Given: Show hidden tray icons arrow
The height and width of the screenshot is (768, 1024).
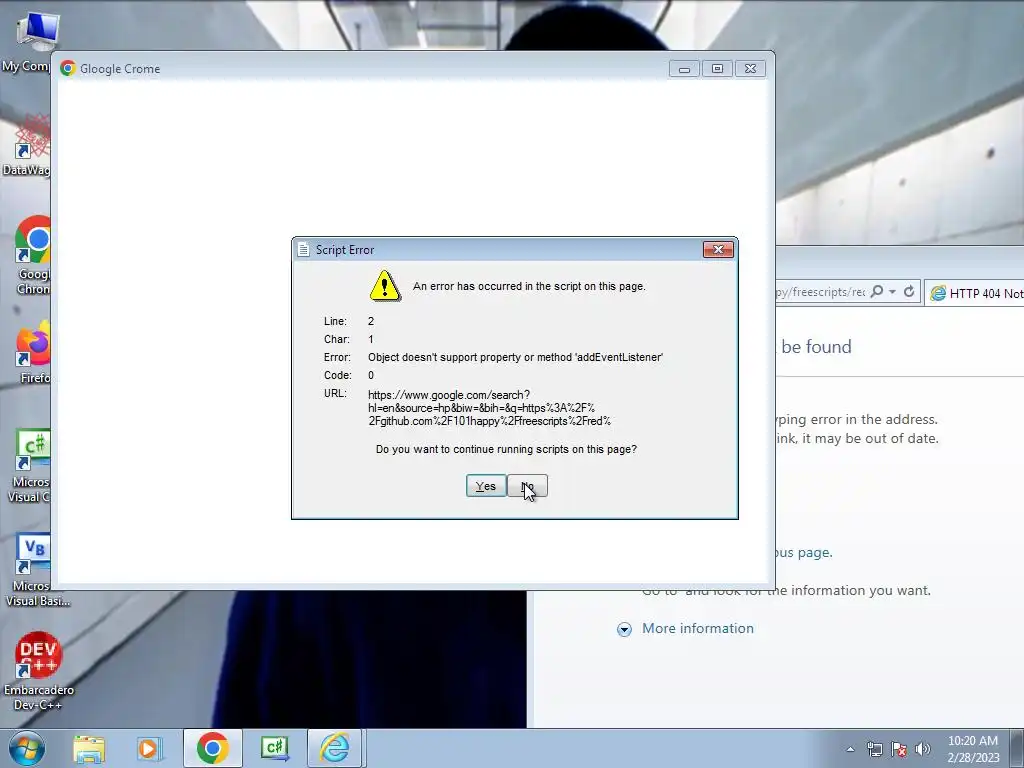Looking at the screenshot, I should pyautogui.click(x=850, y=749).
